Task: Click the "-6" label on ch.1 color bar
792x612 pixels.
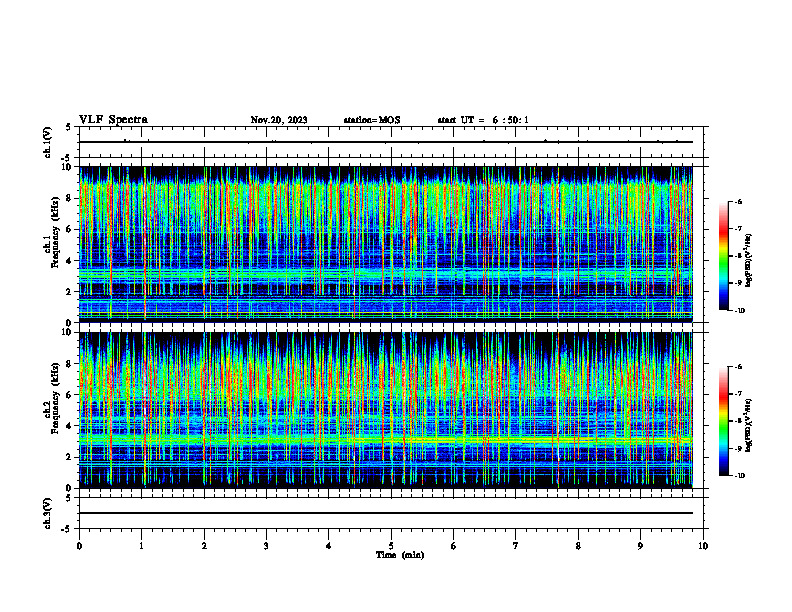Action: [738, 202]
